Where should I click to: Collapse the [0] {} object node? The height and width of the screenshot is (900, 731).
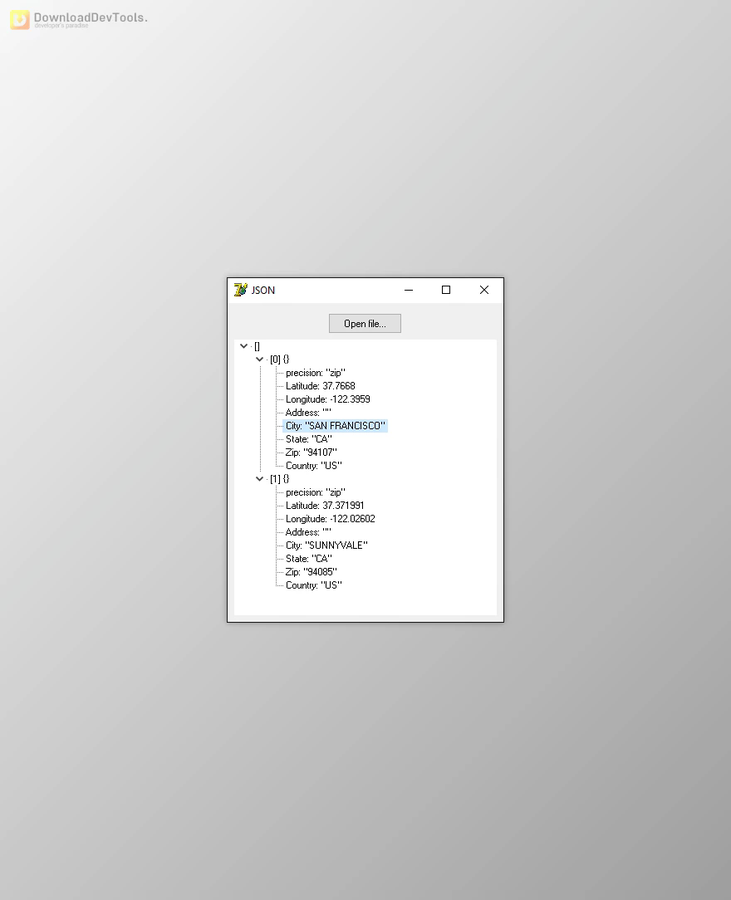click(x=259, y=359)
